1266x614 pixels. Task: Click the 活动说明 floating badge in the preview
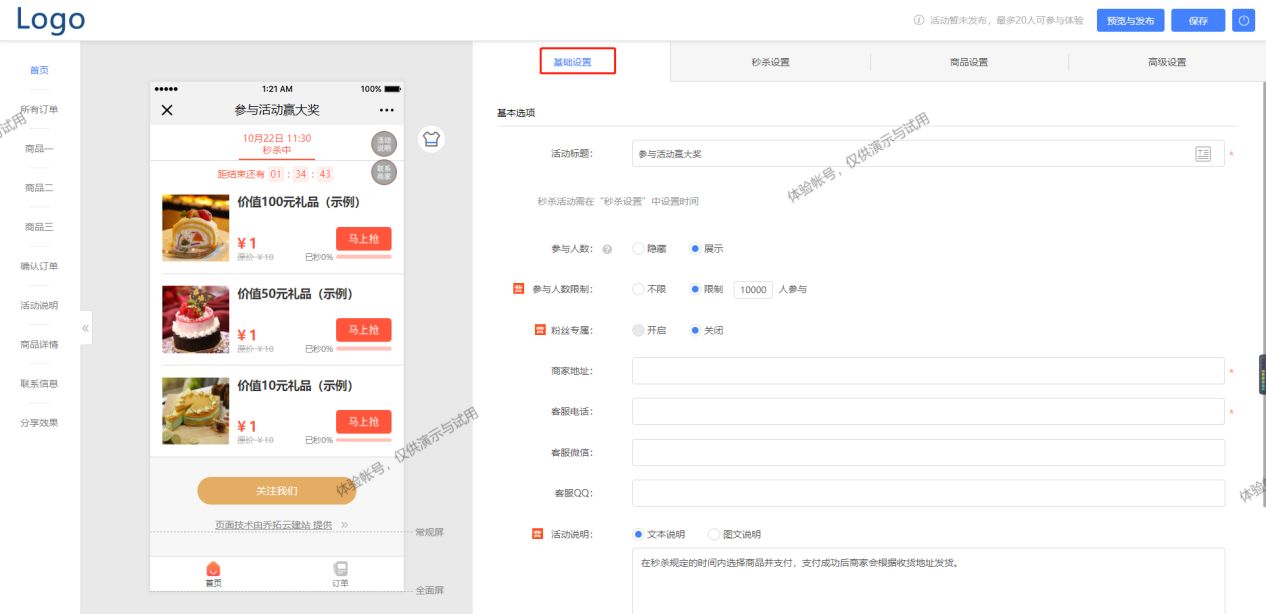point(385,144)
